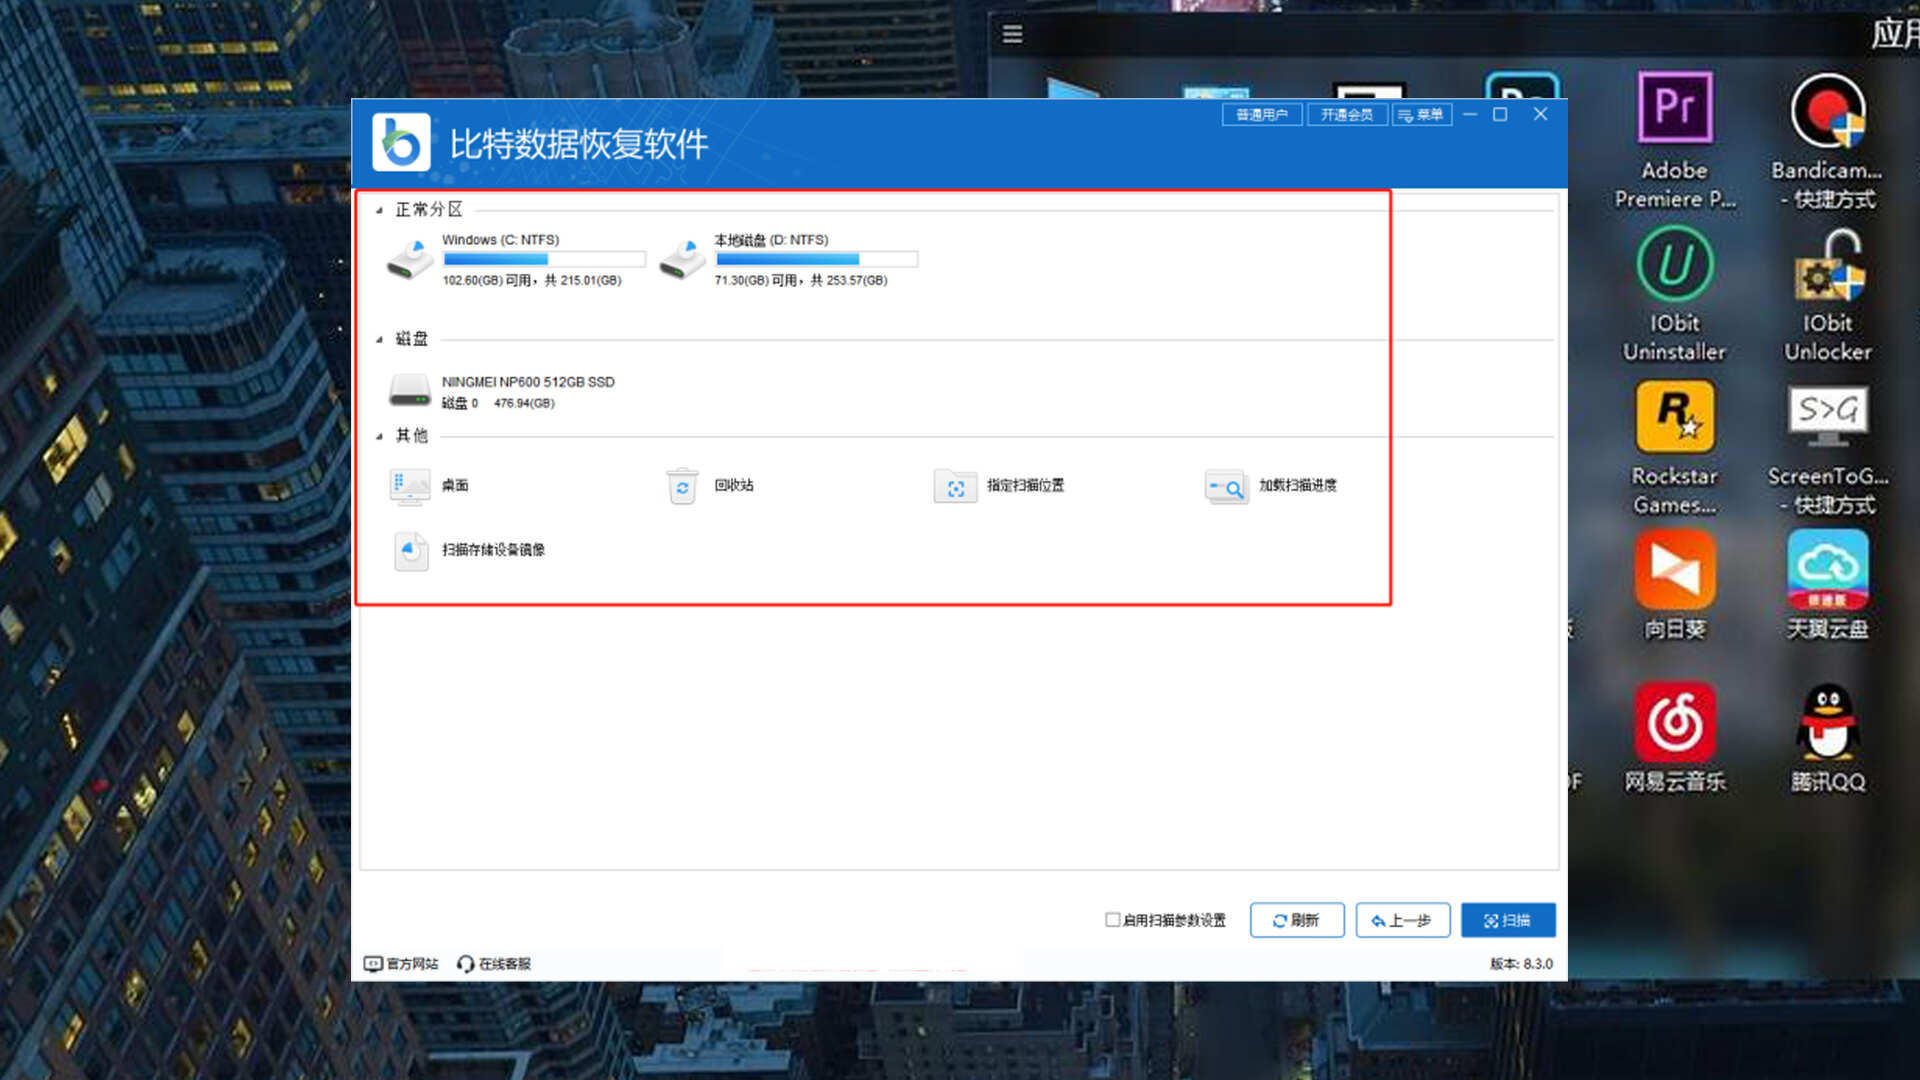Image resolution: width=1920 pixels, height=1080 pixels.
Task: Choose the Recycle Bin (回收站) icon
Action: 683,486
